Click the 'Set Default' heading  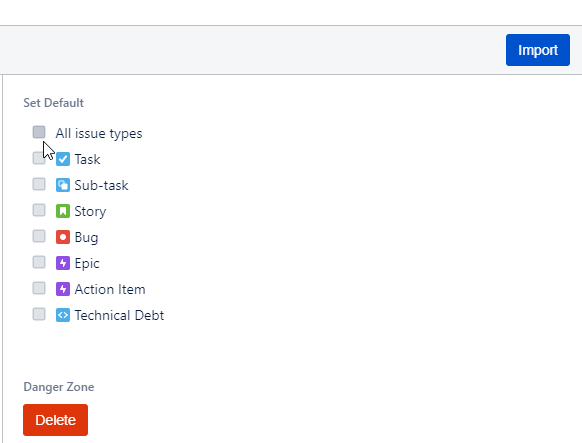(53, 103)
